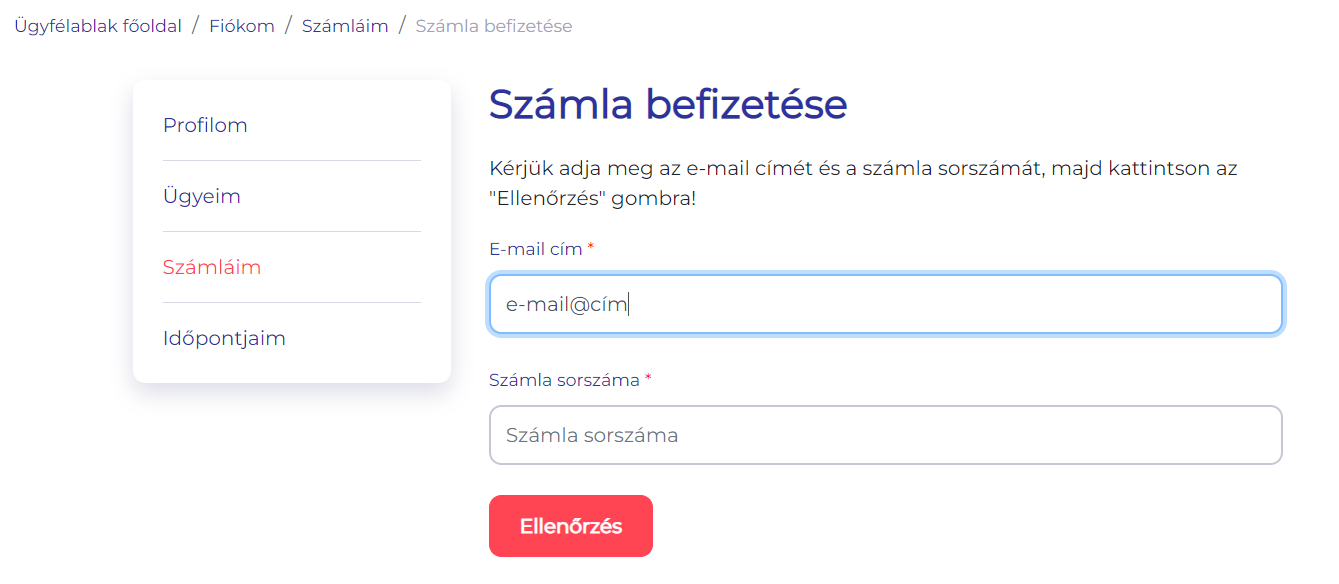Click the current Számla befizetése breadcrumb item
The height and width of the screenshot is (584, 1339).
pyautogui.click(x=493, y=26)
